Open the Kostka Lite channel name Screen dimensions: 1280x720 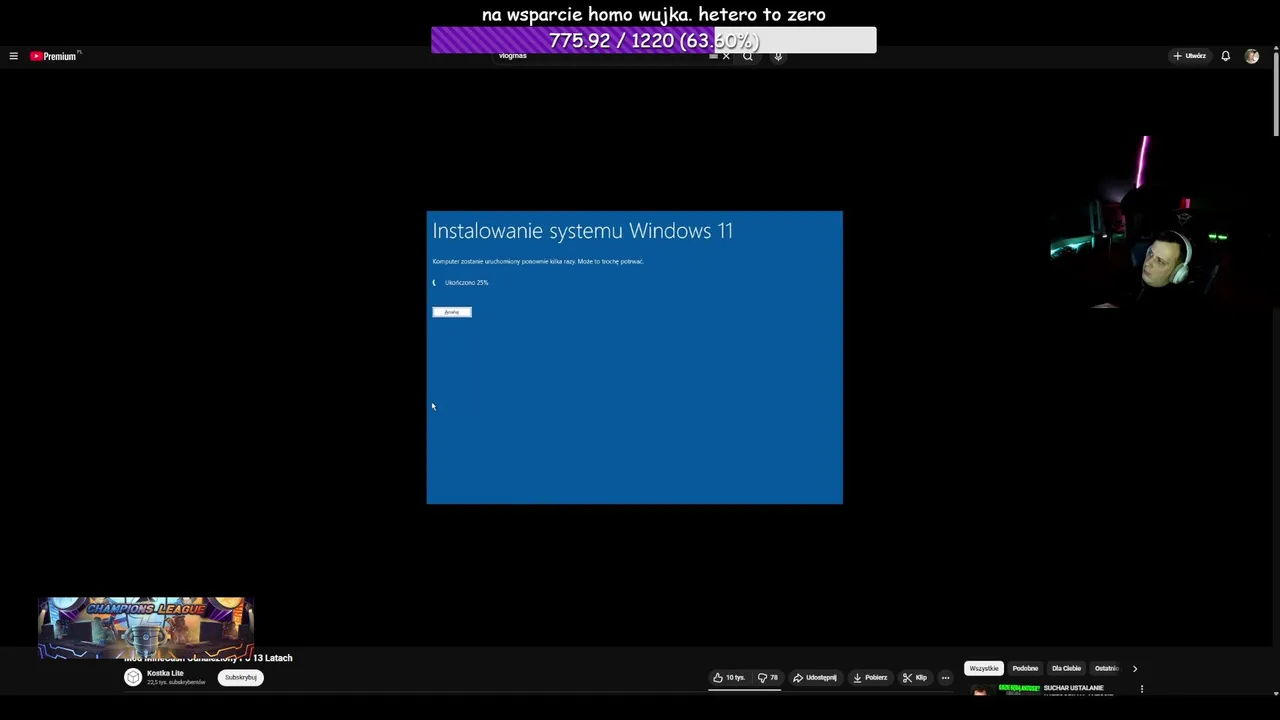[x=165, y=673]
